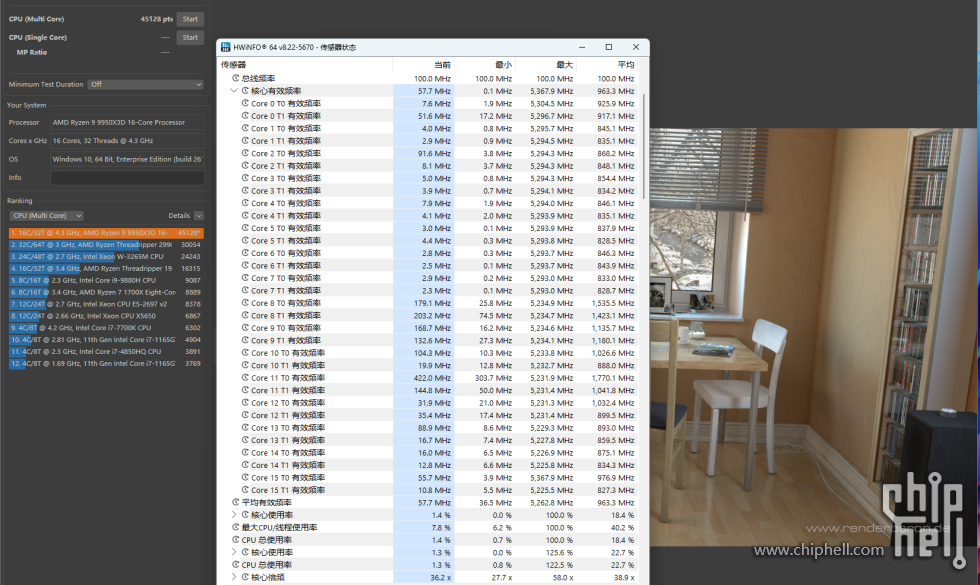980x585 pixels.
Task: Click the OS field Windows 10 64 Bit
Action: coord(127,159)
